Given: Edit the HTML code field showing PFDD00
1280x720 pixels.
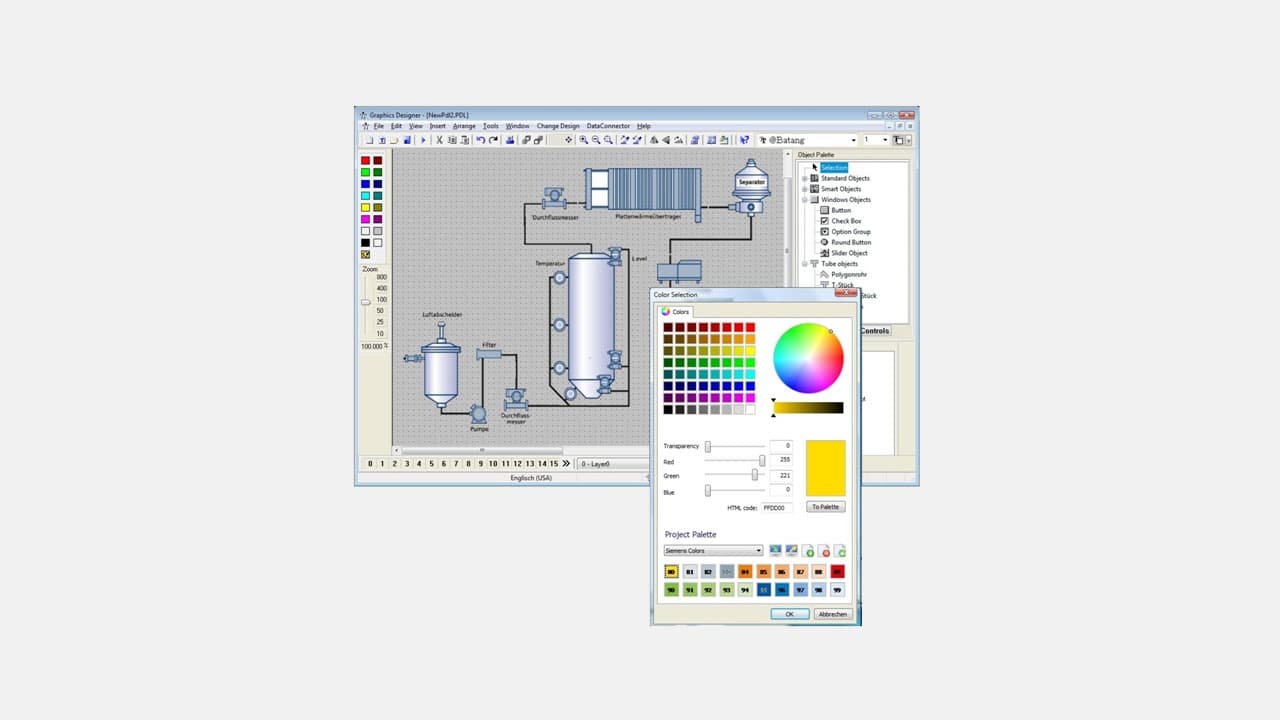Looking at the screenshot, I should point(774,507).
